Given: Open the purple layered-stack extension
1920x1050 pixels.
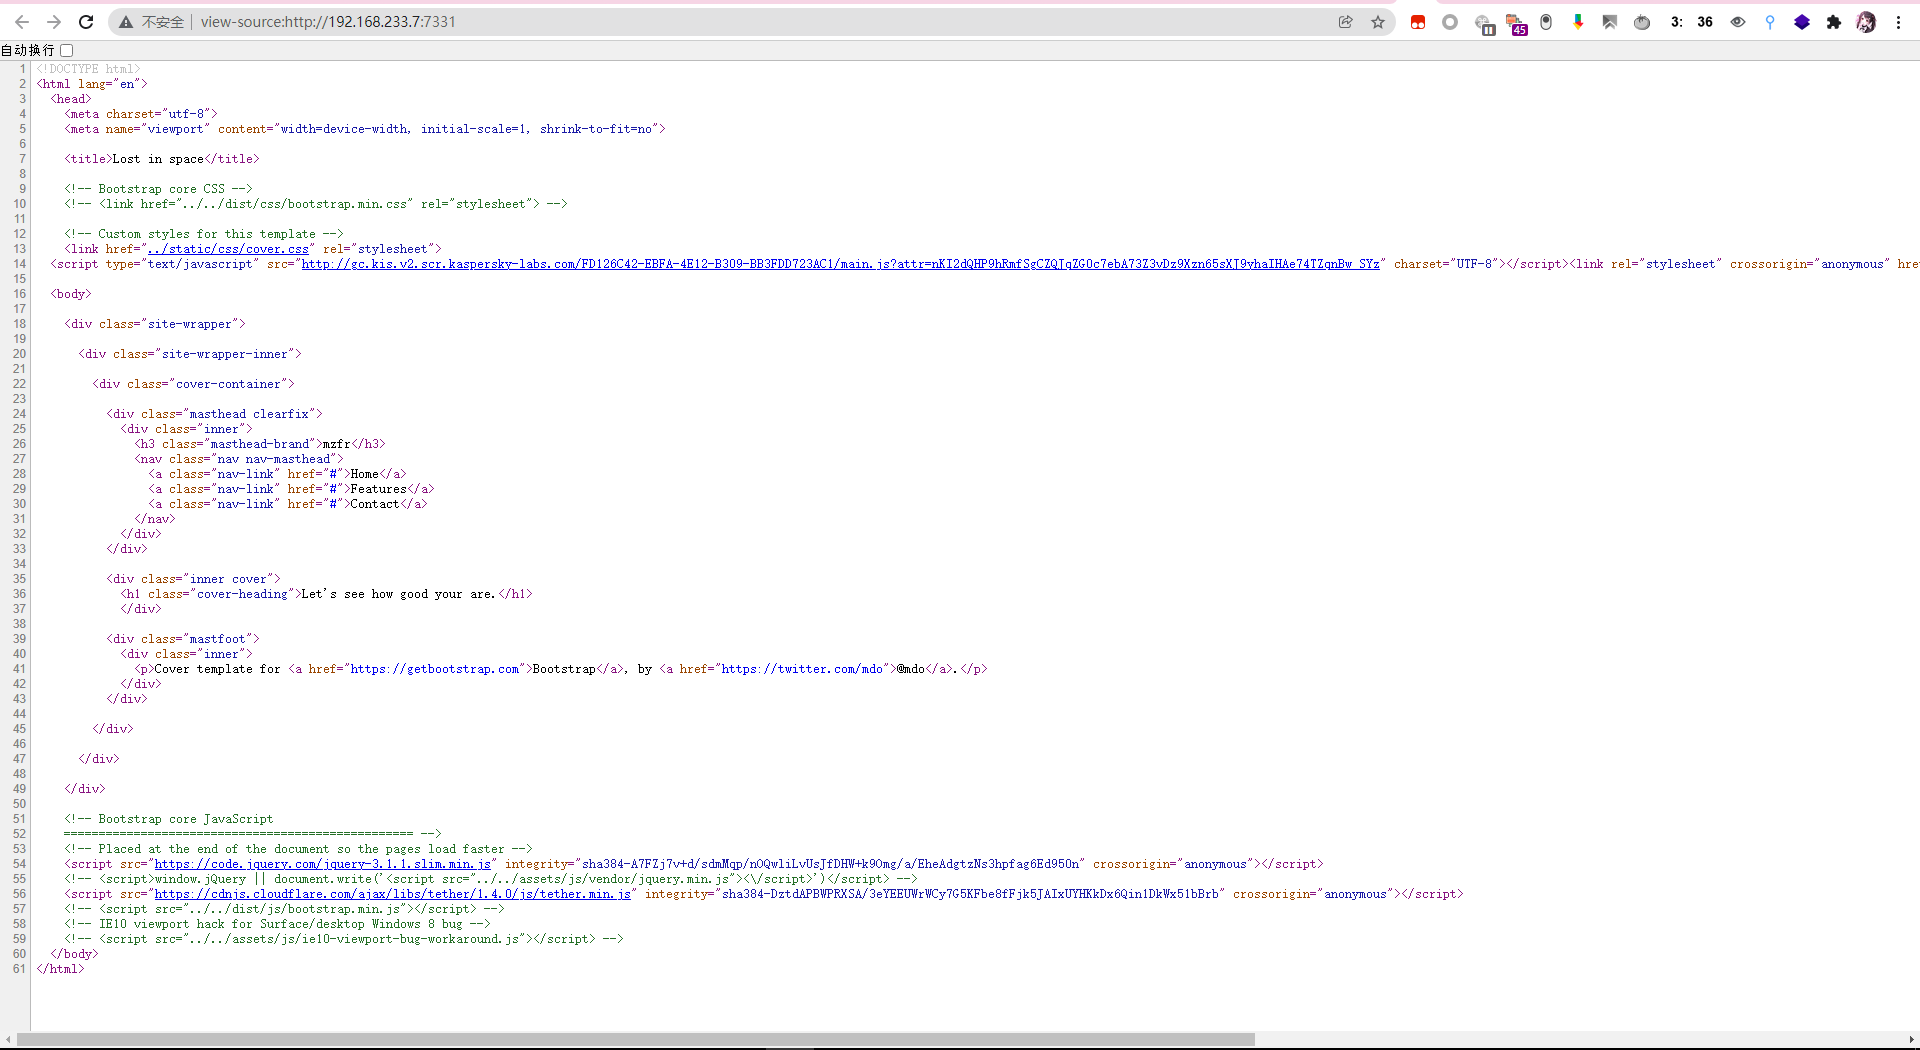Looking at the screenshot, I should click(1802, 22).
